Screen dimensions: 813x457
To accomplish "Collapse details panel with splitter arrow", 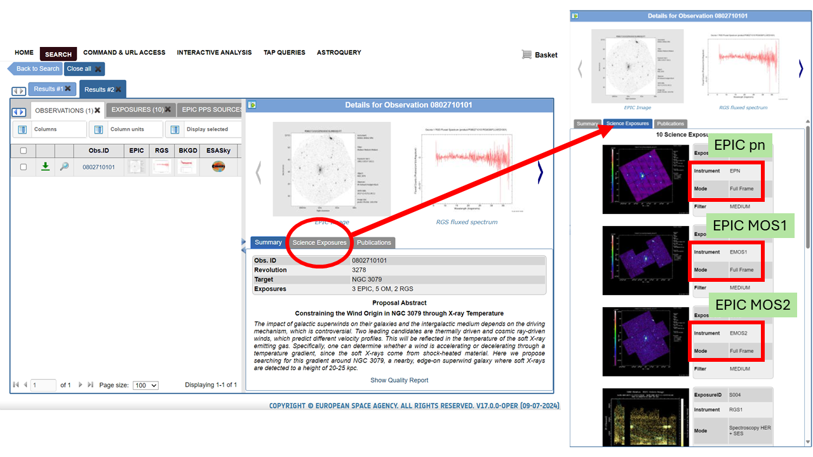I will (x=244, y=242).
